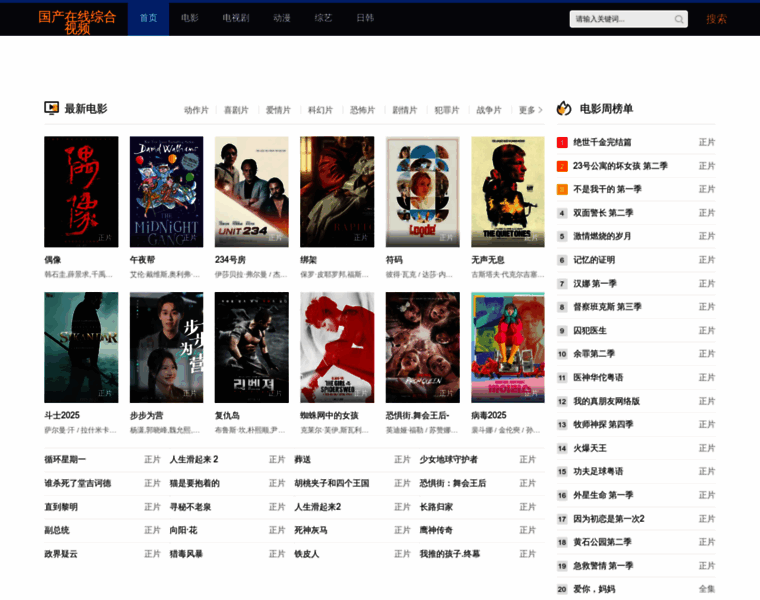Filter by 动作片 category
This screenshot has width=760, height=600.
coord(196,110)
